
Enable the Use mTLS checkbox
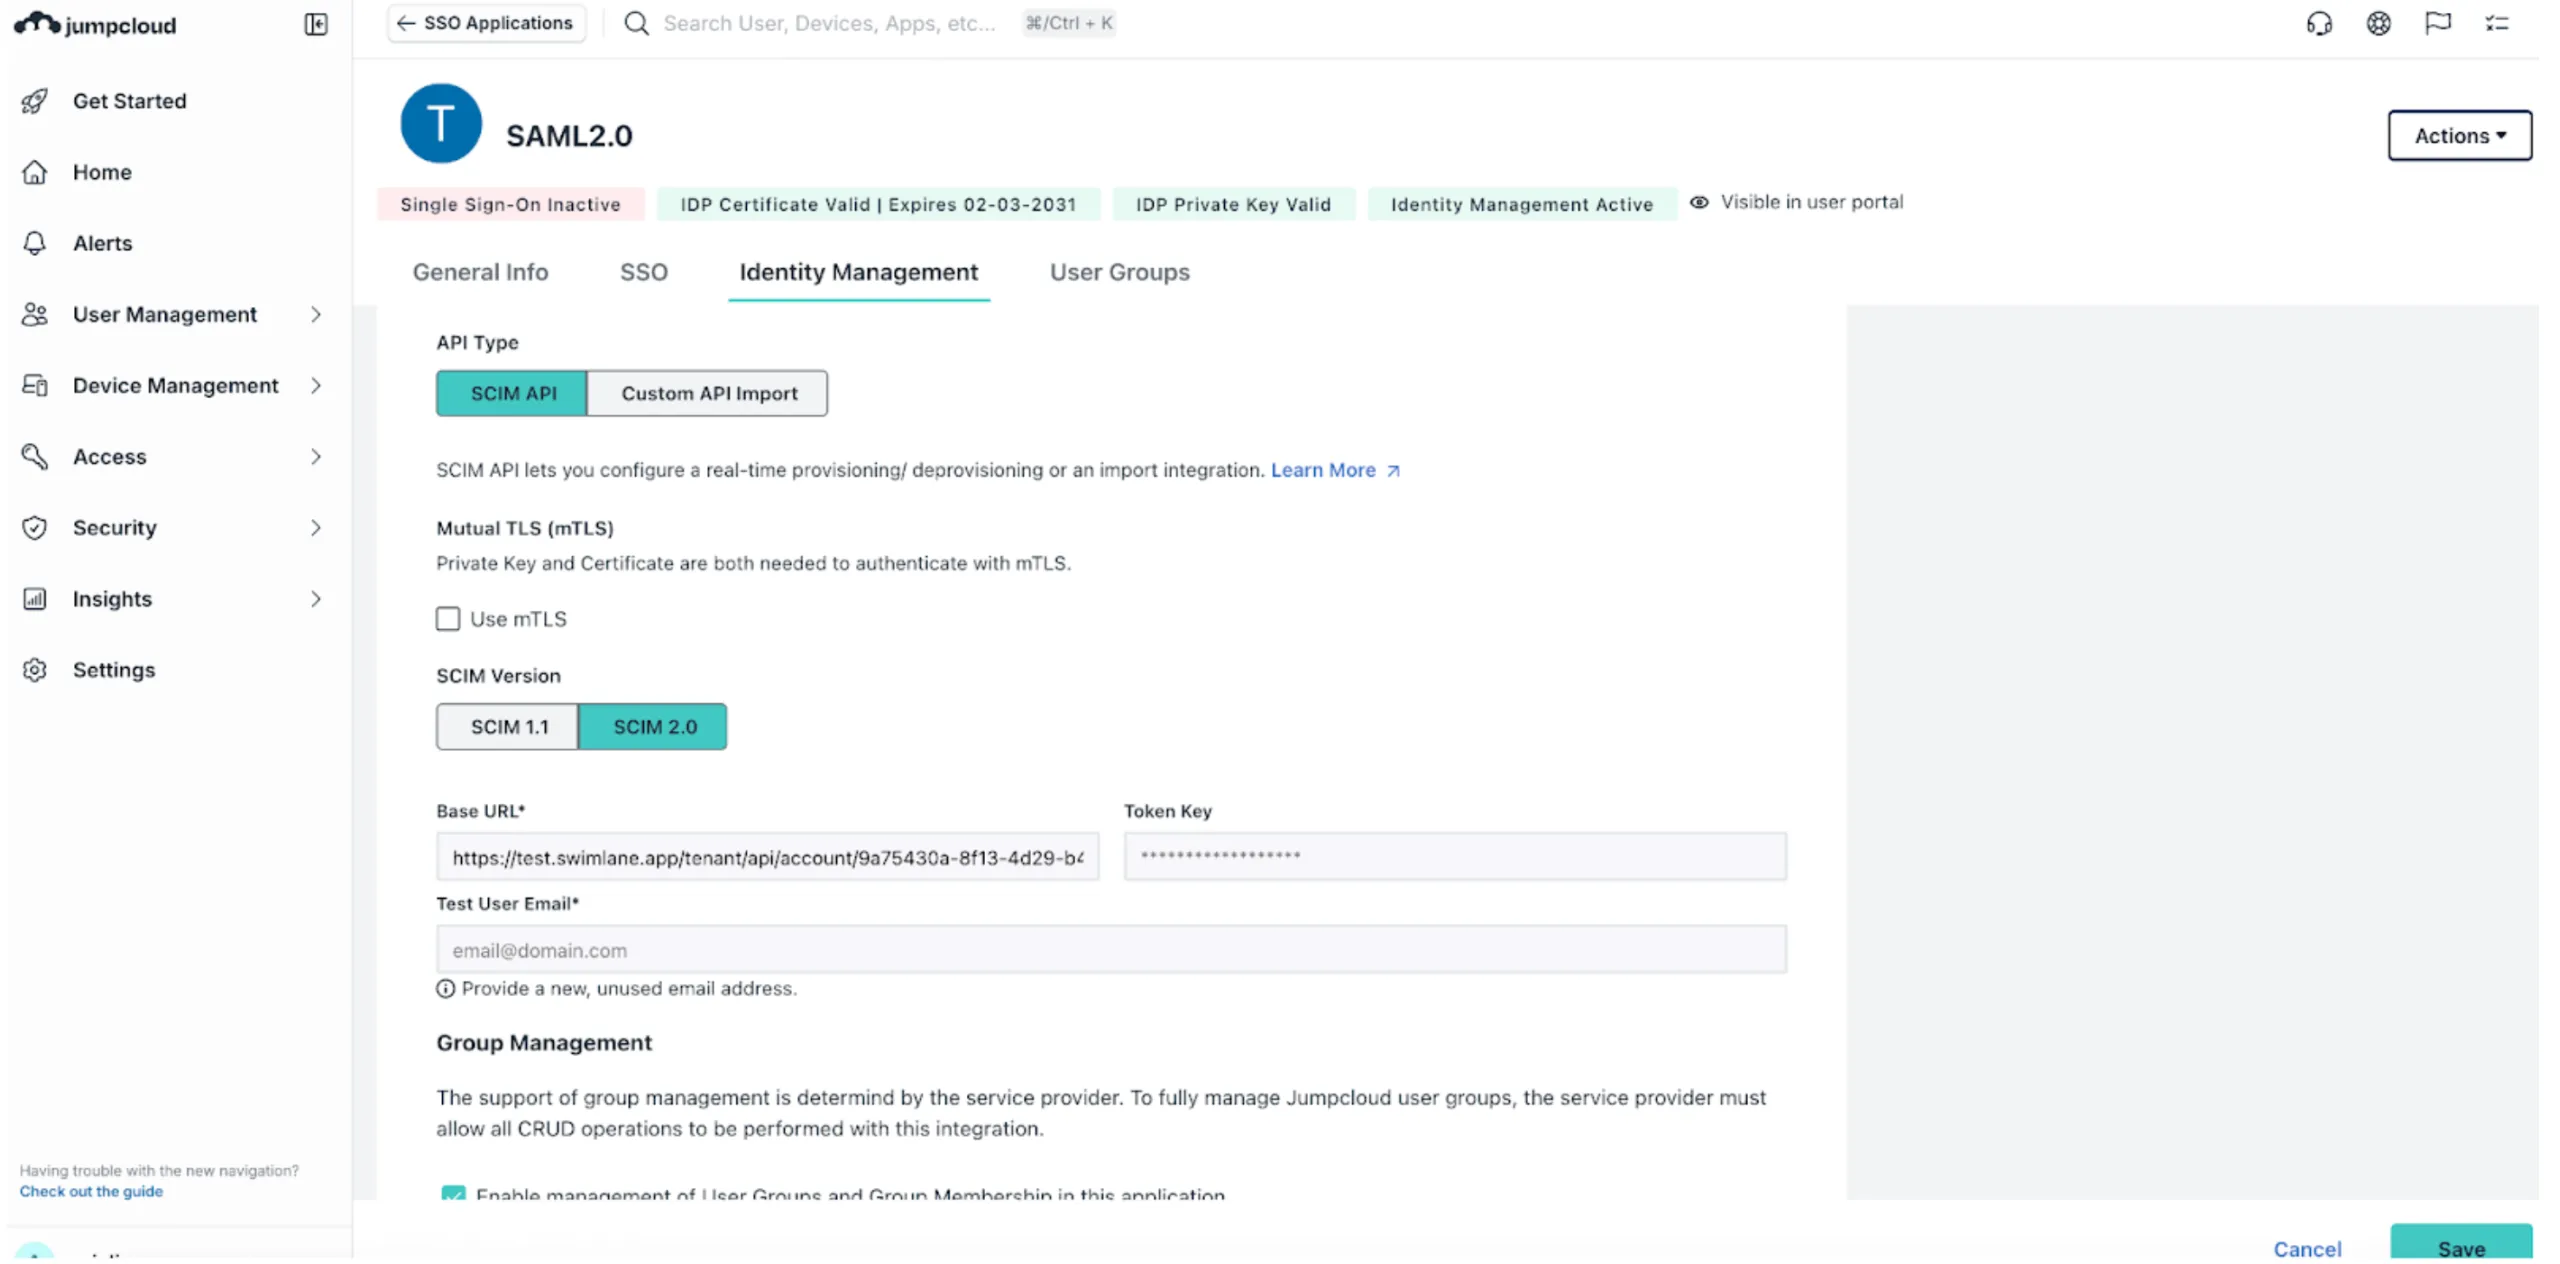448,618
